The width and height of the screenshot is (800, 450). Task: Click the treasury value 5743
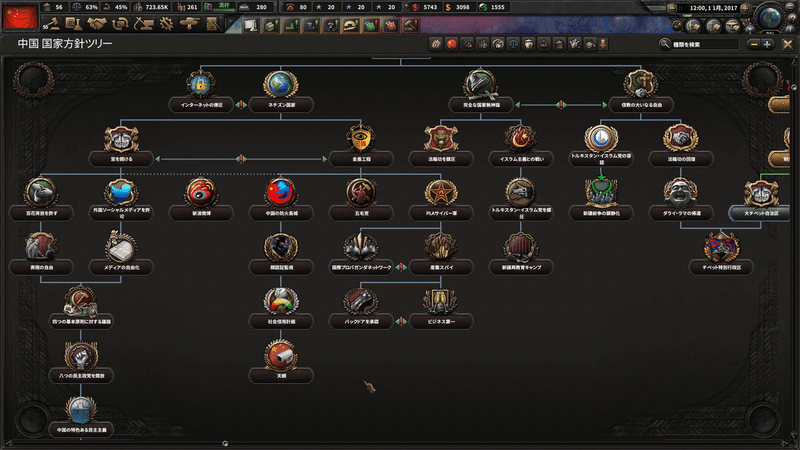(x=430, y=7)
